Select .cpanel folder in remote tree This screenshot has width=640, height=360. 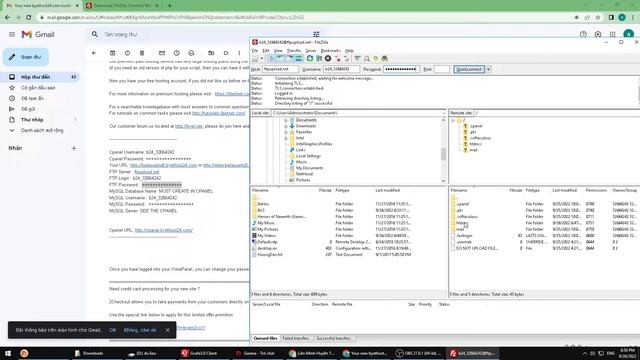(476, 126)
